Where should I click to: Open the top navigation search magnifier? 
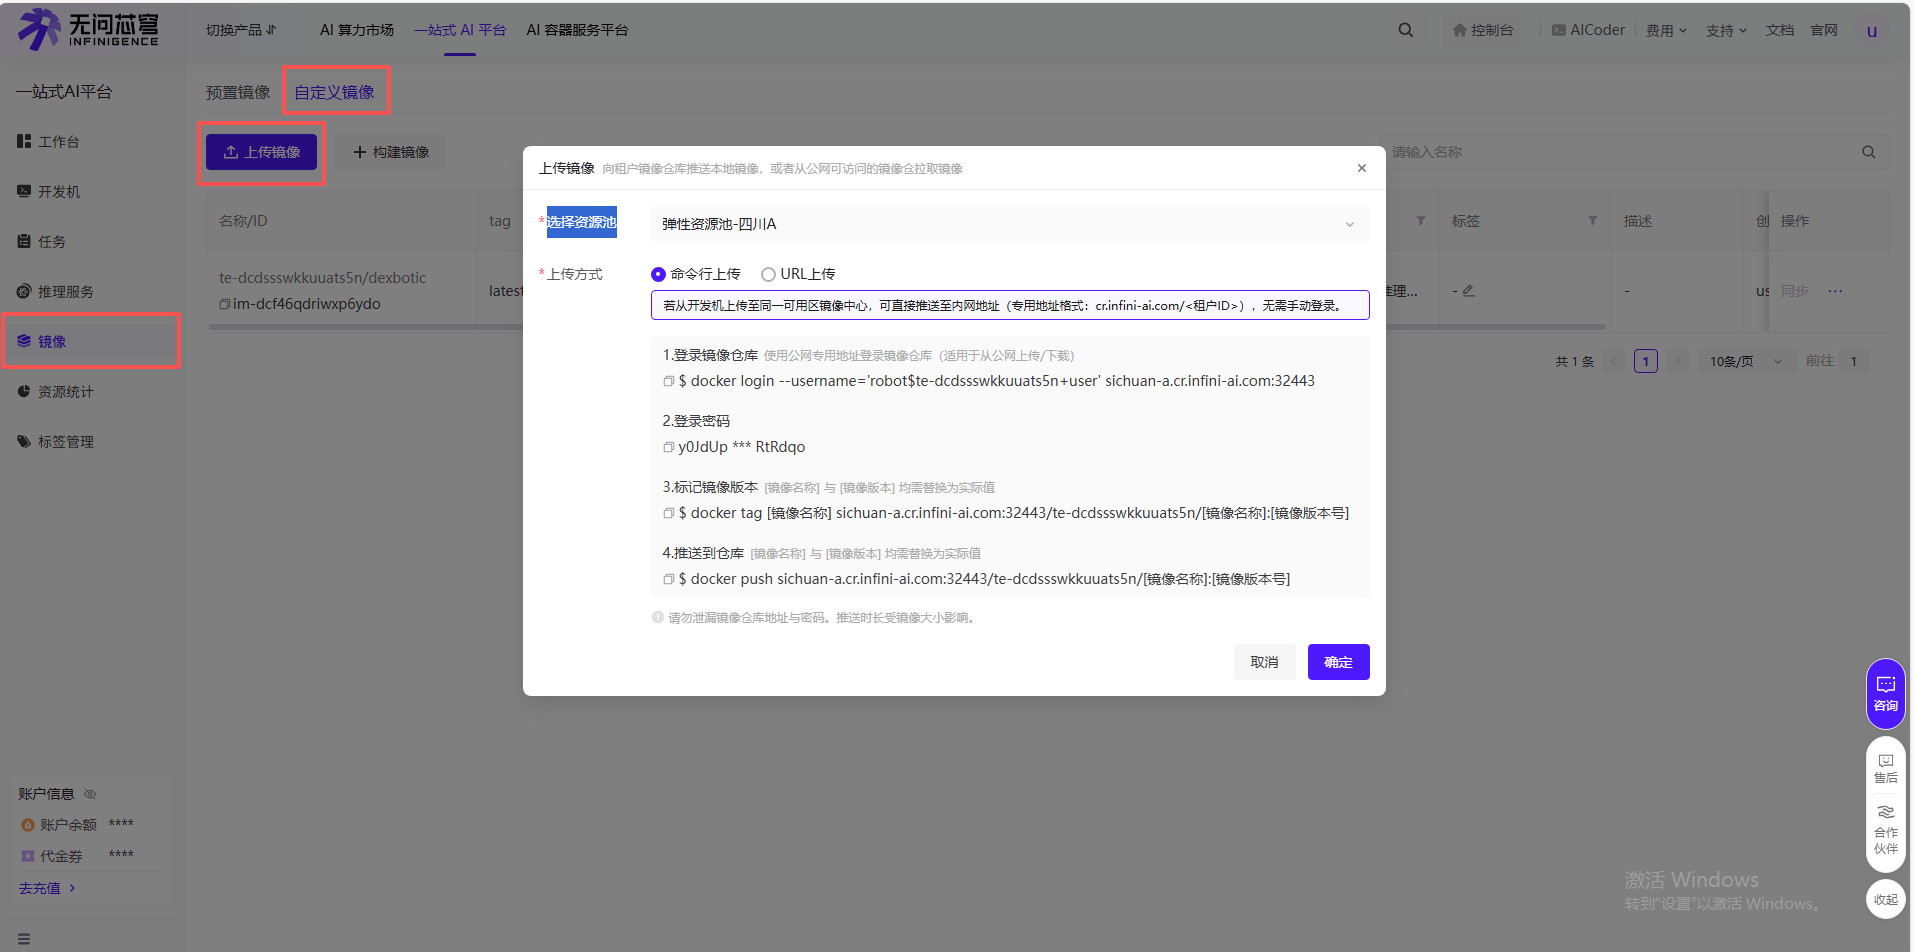click(x=1405, y=29)
